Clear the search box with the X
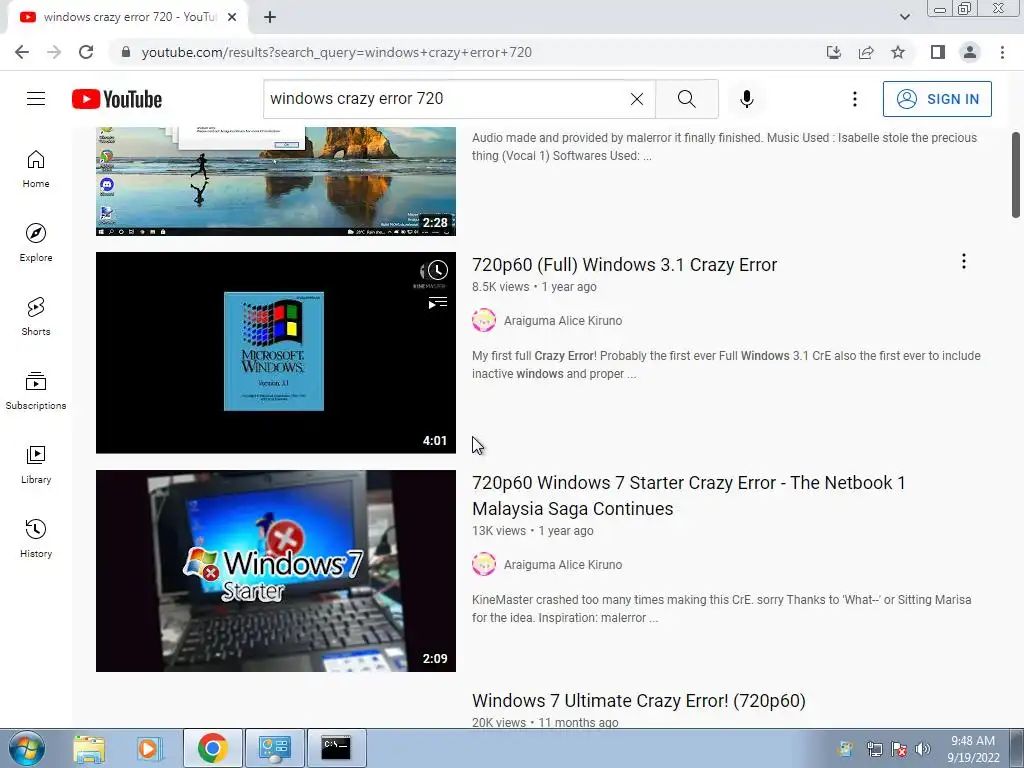 (x=637, y=99)
